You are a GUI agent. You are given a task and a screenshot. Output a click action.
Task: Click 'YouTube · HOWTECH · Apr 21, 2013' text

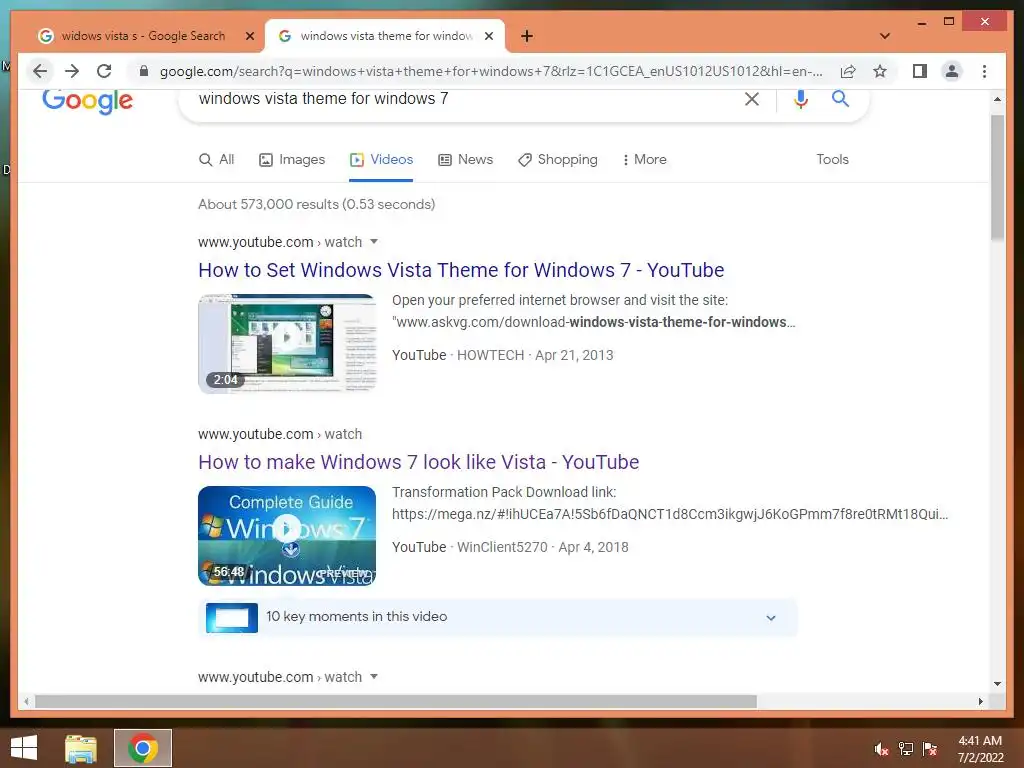click(x=502, y=355)
